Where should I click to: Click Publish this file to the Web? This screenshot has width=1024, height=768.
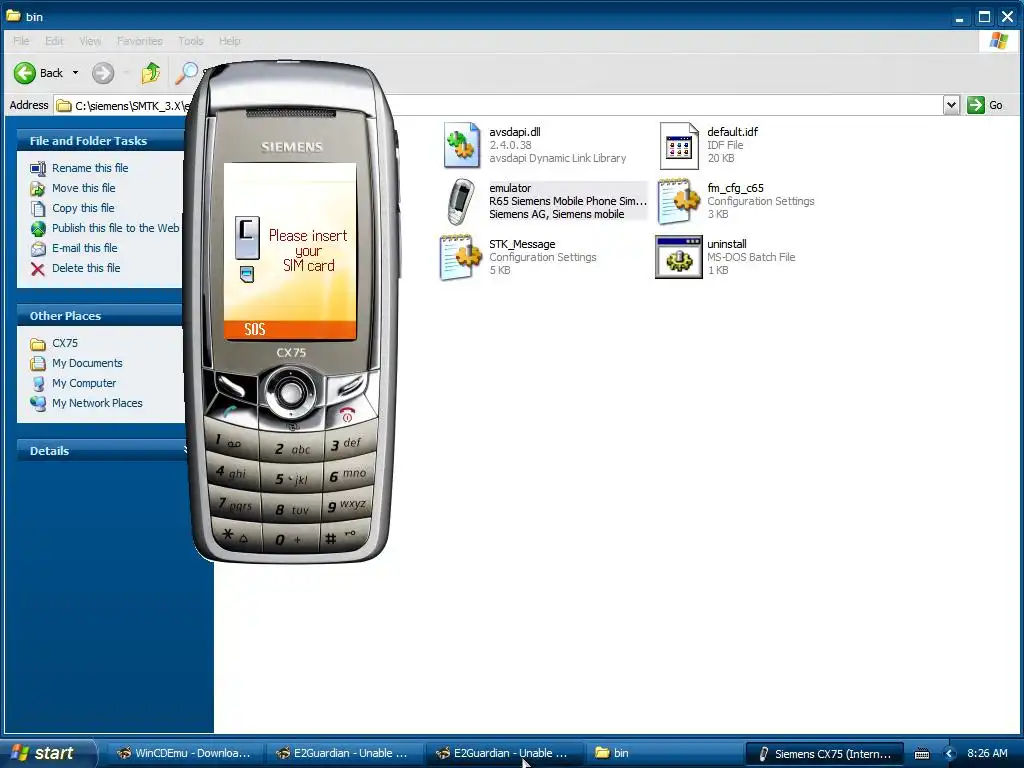pyautogui.click(x=116, y=228)
